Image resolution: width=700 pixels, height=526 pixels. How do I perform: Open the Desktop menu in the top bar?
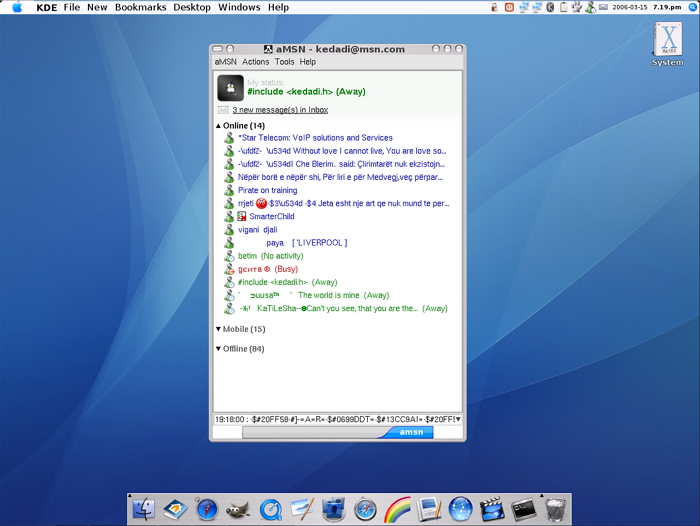tap(192, 7)
